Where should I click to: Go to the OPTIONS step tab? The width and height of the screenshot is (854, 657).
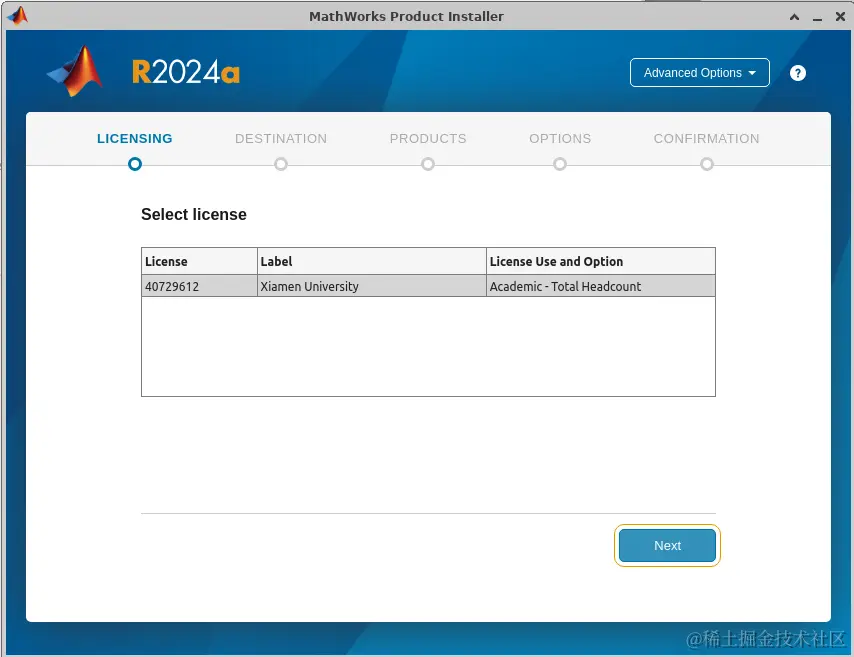[x=560, y=138]
